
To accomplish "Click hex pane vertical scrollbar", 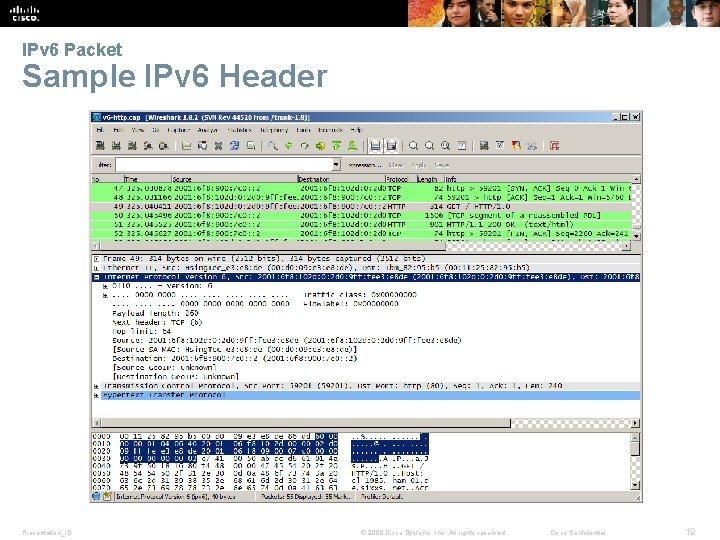I will [636, 461].
